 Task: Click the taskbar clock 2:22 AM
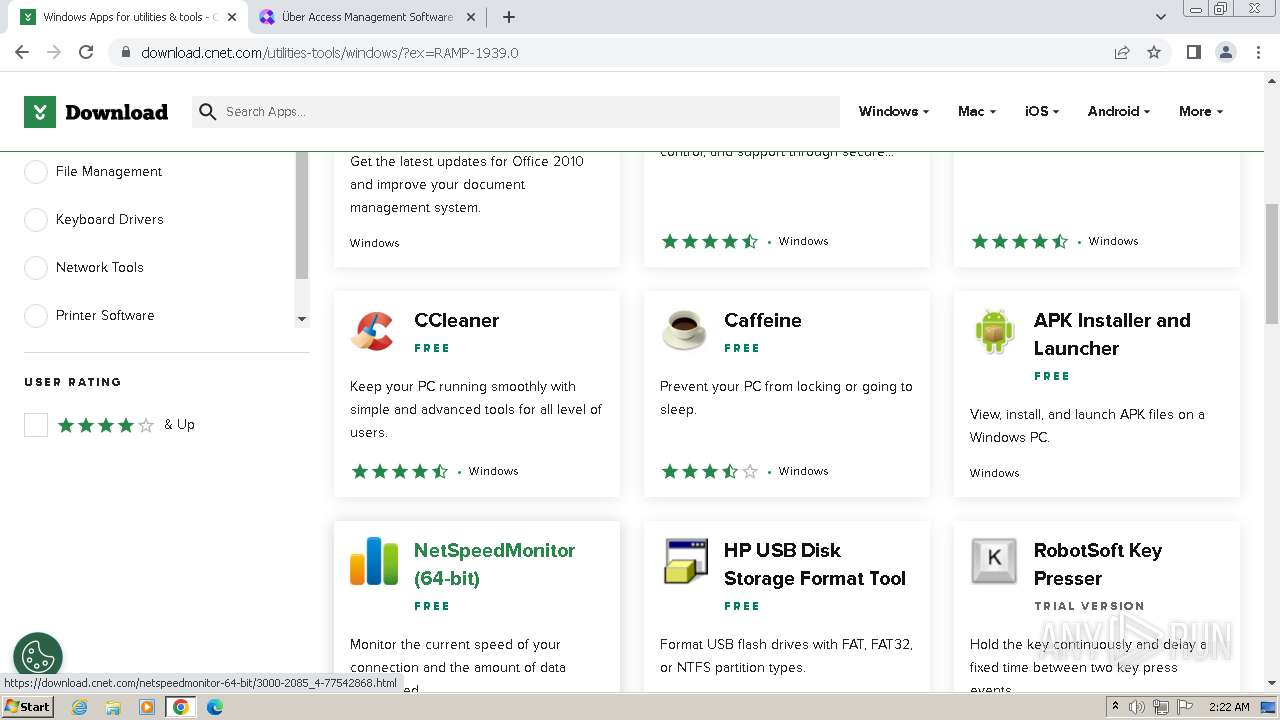click(x=1229, y=707)
